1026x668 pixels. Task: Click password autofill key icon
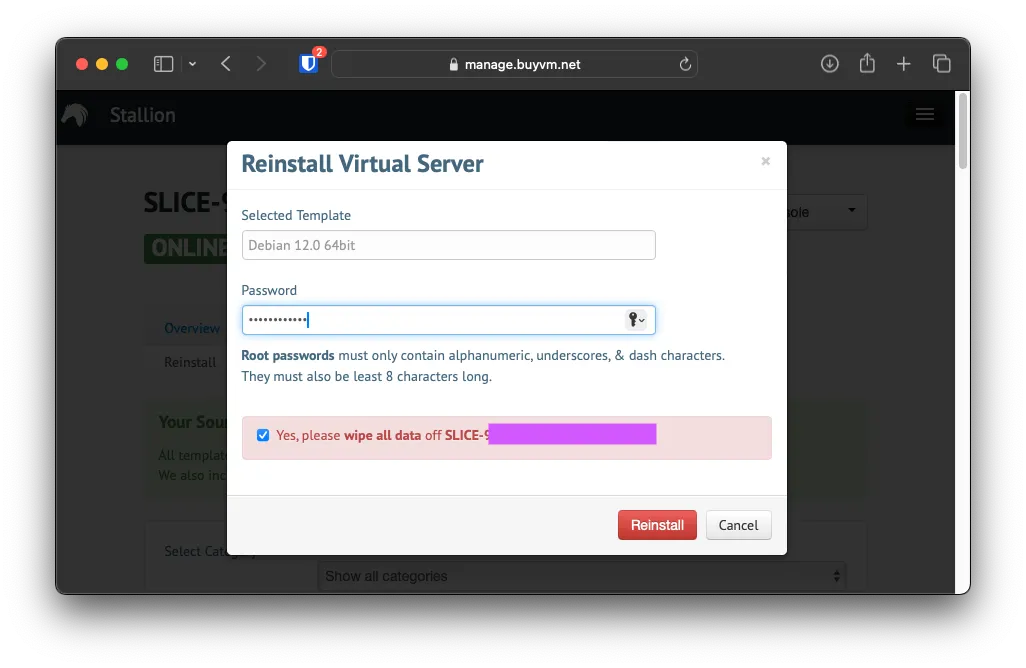[x=635, y=320]
